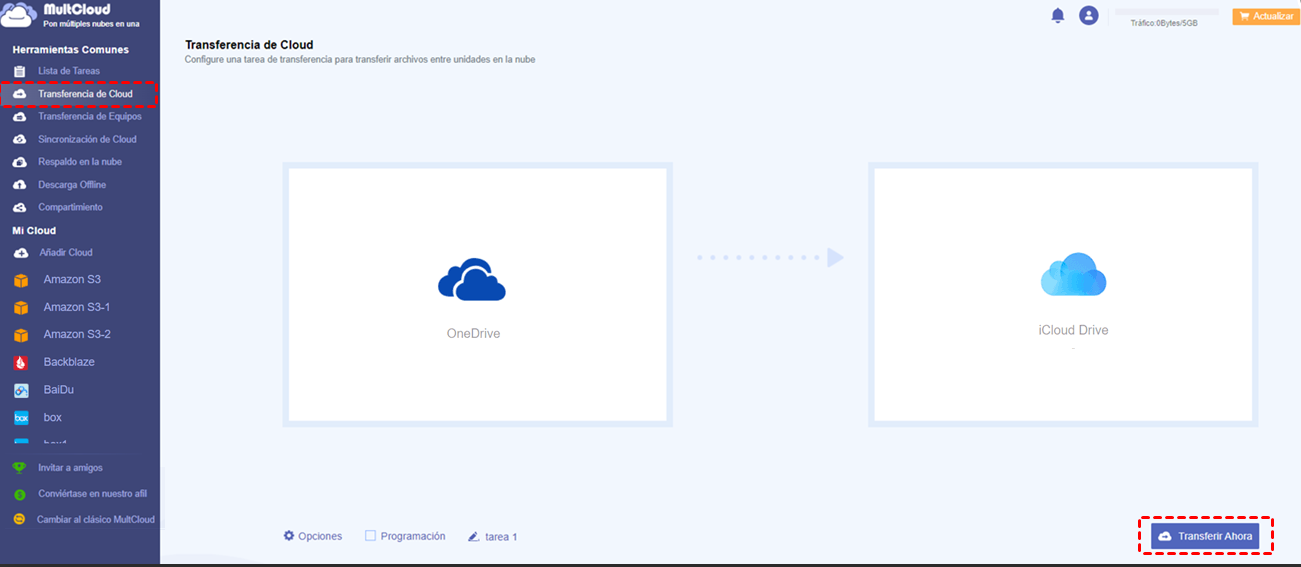The height and width of the screenshot is (567, 1301).
Task: Click the box drive icon
Action: (x=21, y=417)
